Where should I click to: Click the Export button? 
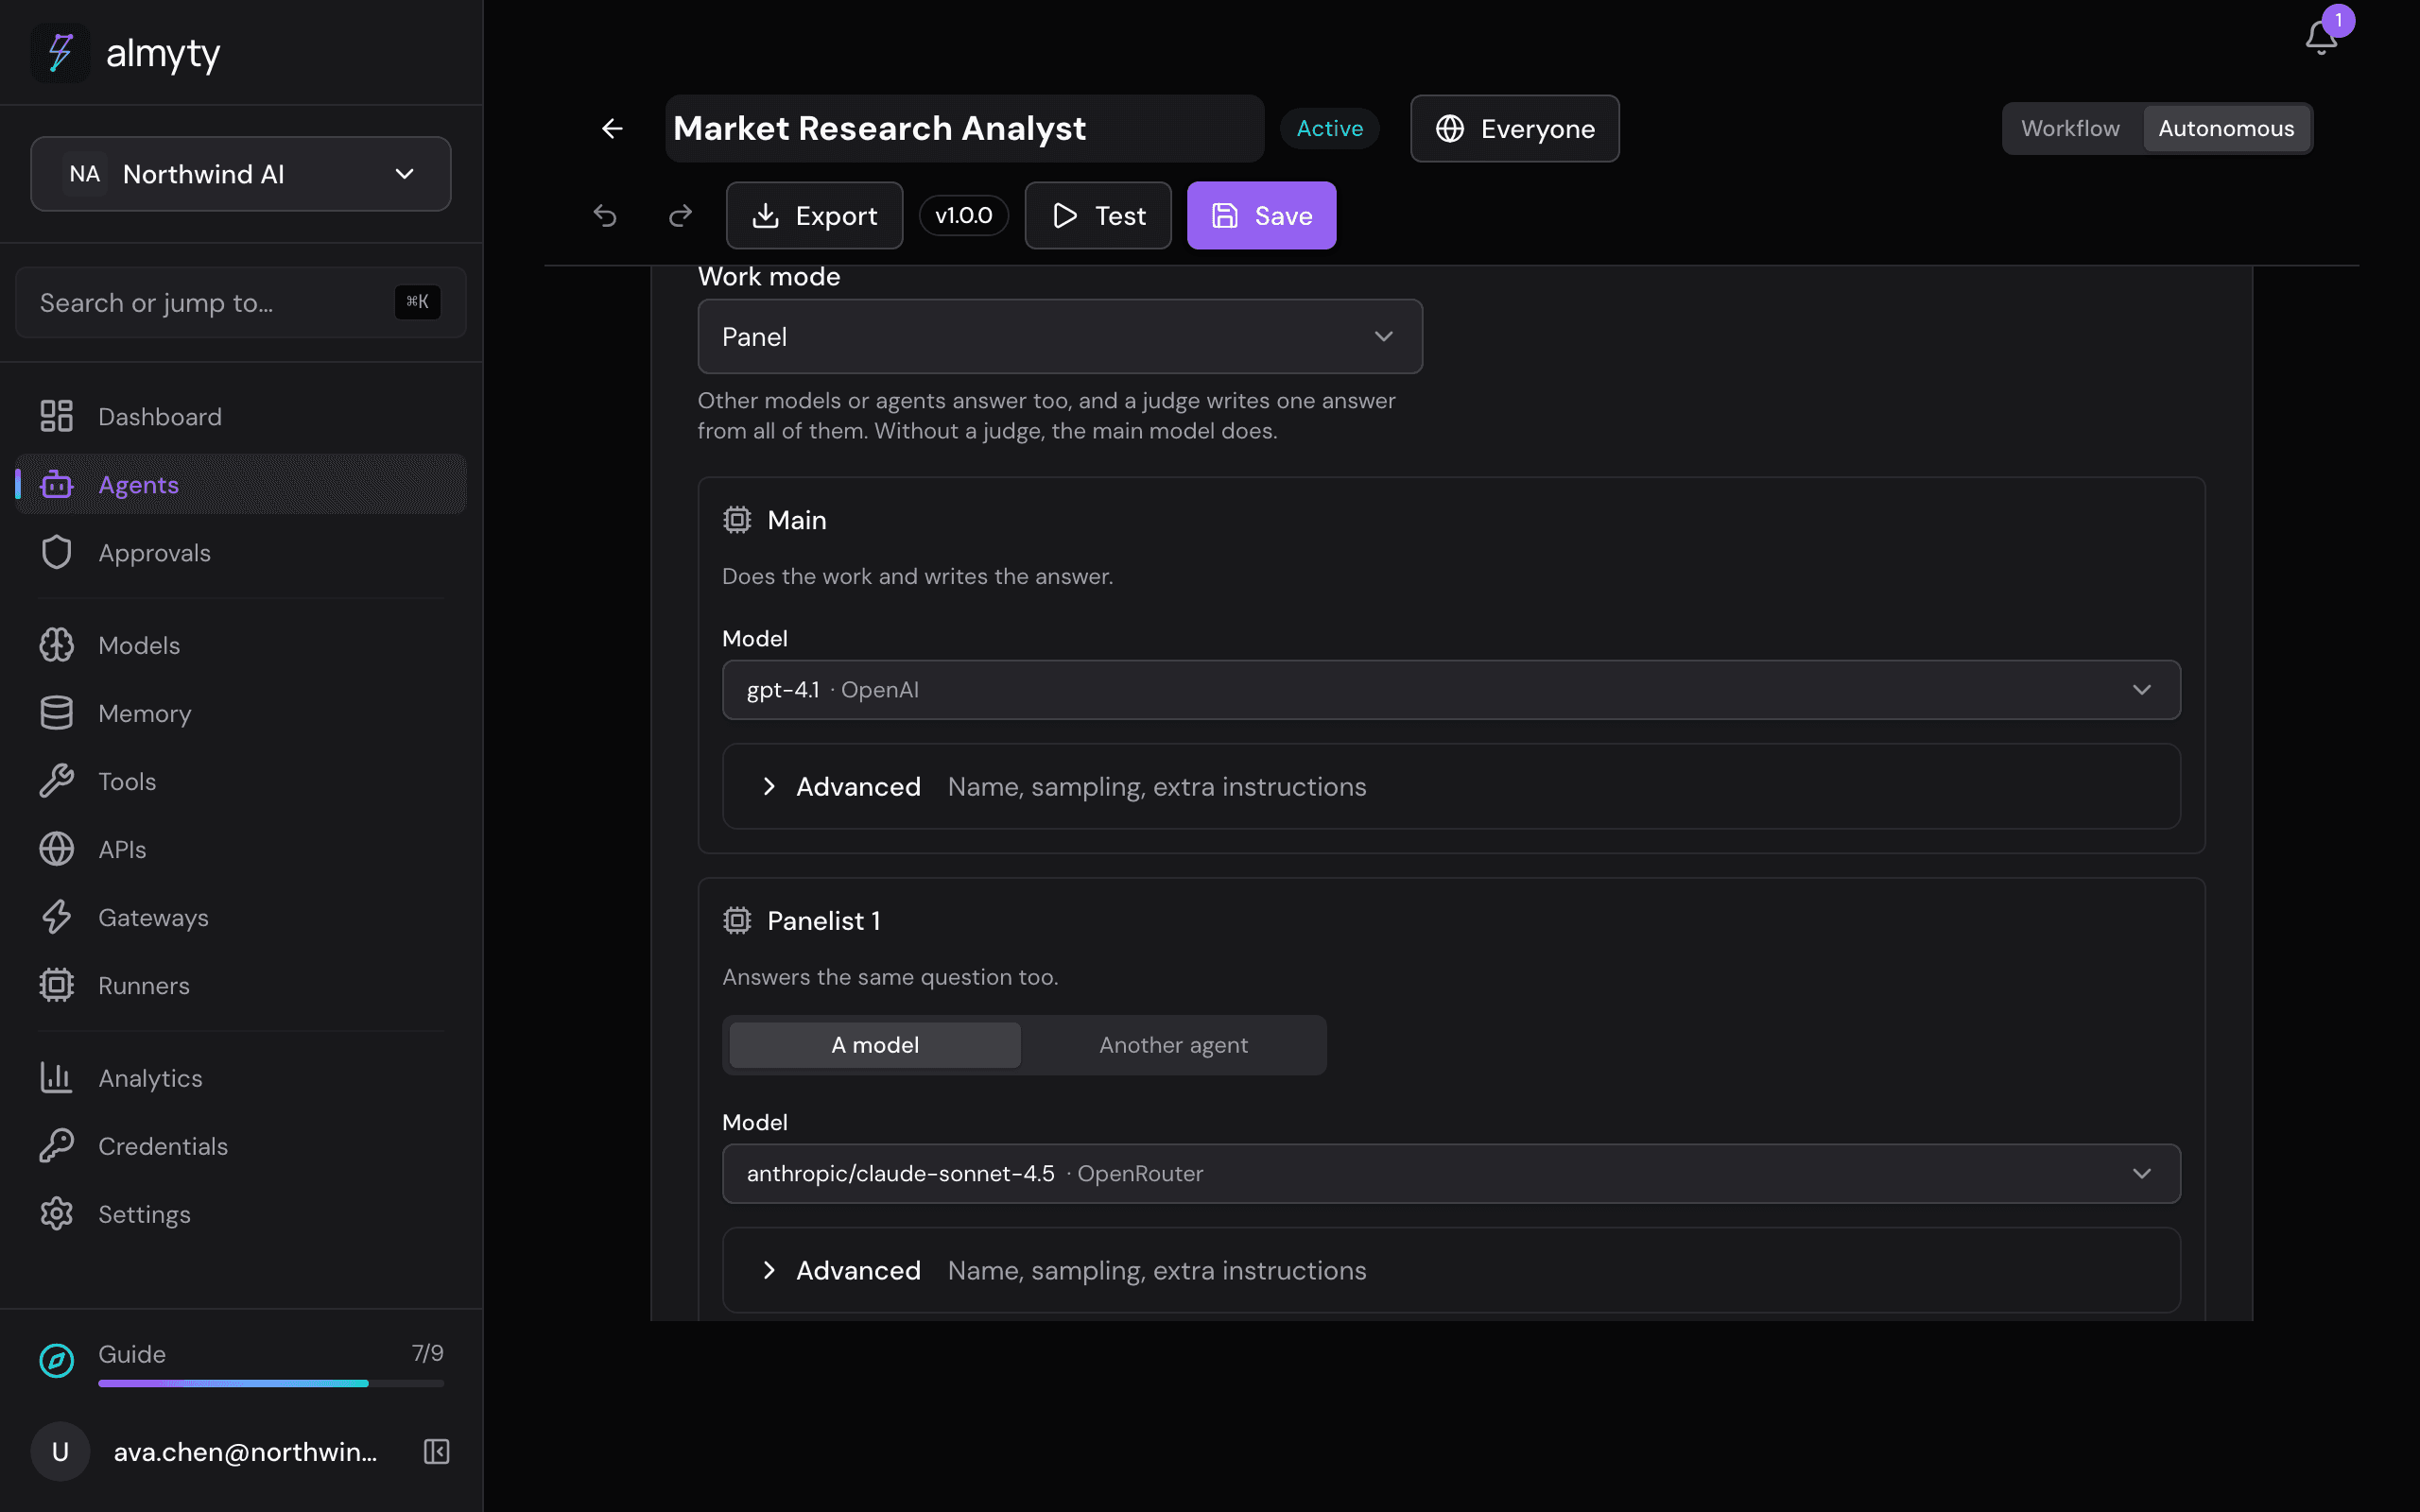[x=815, y=215]
